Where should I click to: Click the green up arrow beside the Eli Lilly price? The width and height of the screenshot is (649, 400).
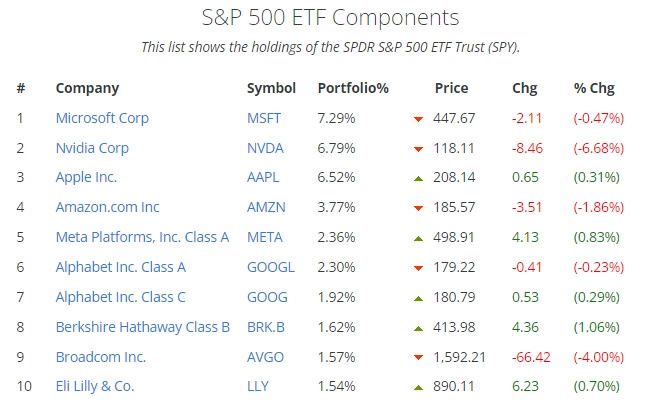point(418,387)
